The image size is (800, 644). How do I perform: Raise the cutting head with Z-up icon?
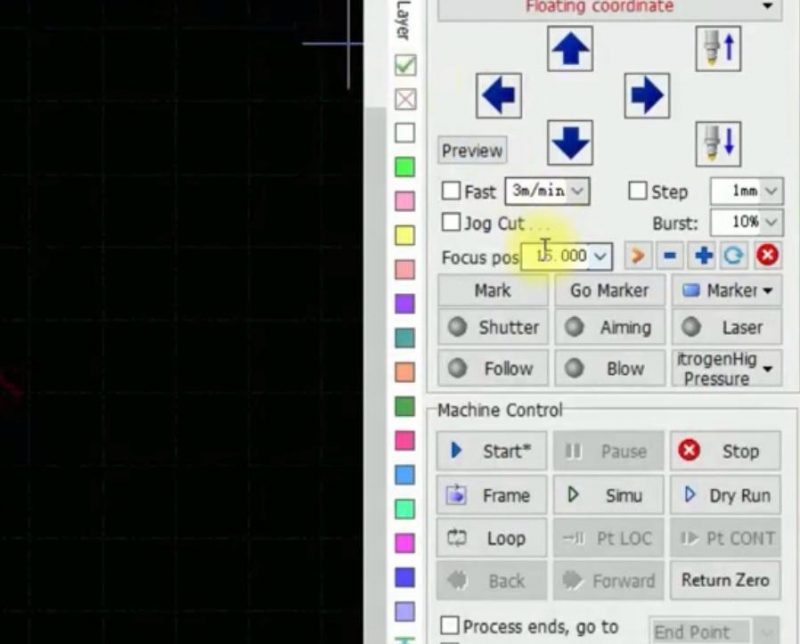pyautogui.click(x=718, y=48)
